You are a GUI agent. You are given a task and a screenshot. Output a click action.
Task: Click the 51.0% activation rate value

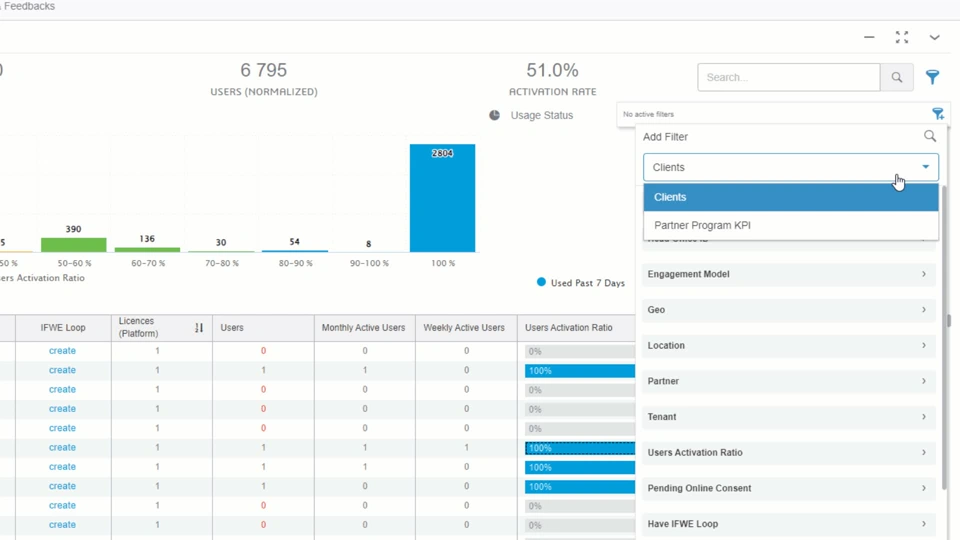[552, 70]
